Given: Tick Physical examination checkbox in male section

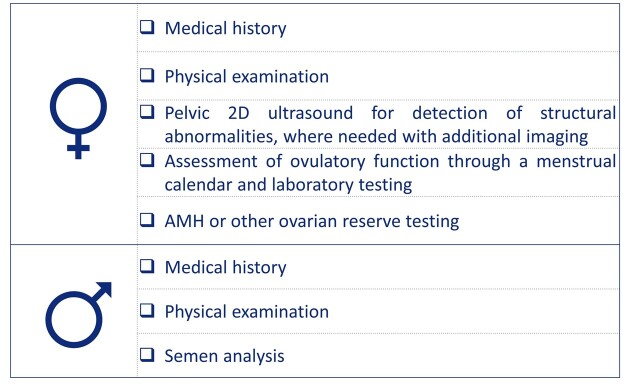Looking at the screenshot, I should [147, 311].
